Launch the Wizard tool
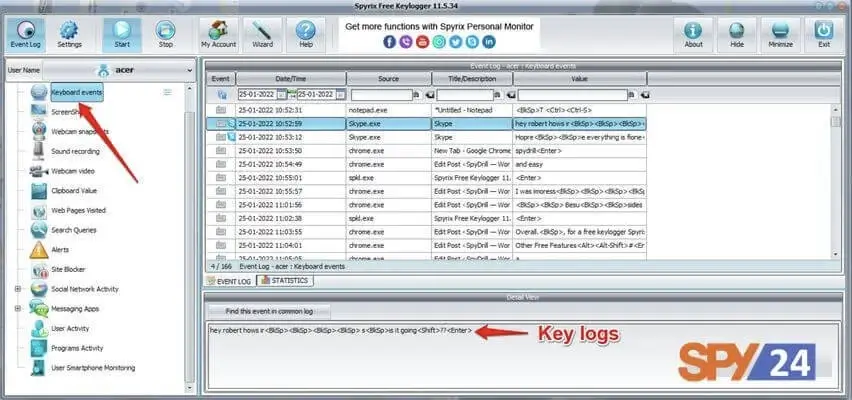The height and width of the screenshot is (400, 852). [262, 35]
